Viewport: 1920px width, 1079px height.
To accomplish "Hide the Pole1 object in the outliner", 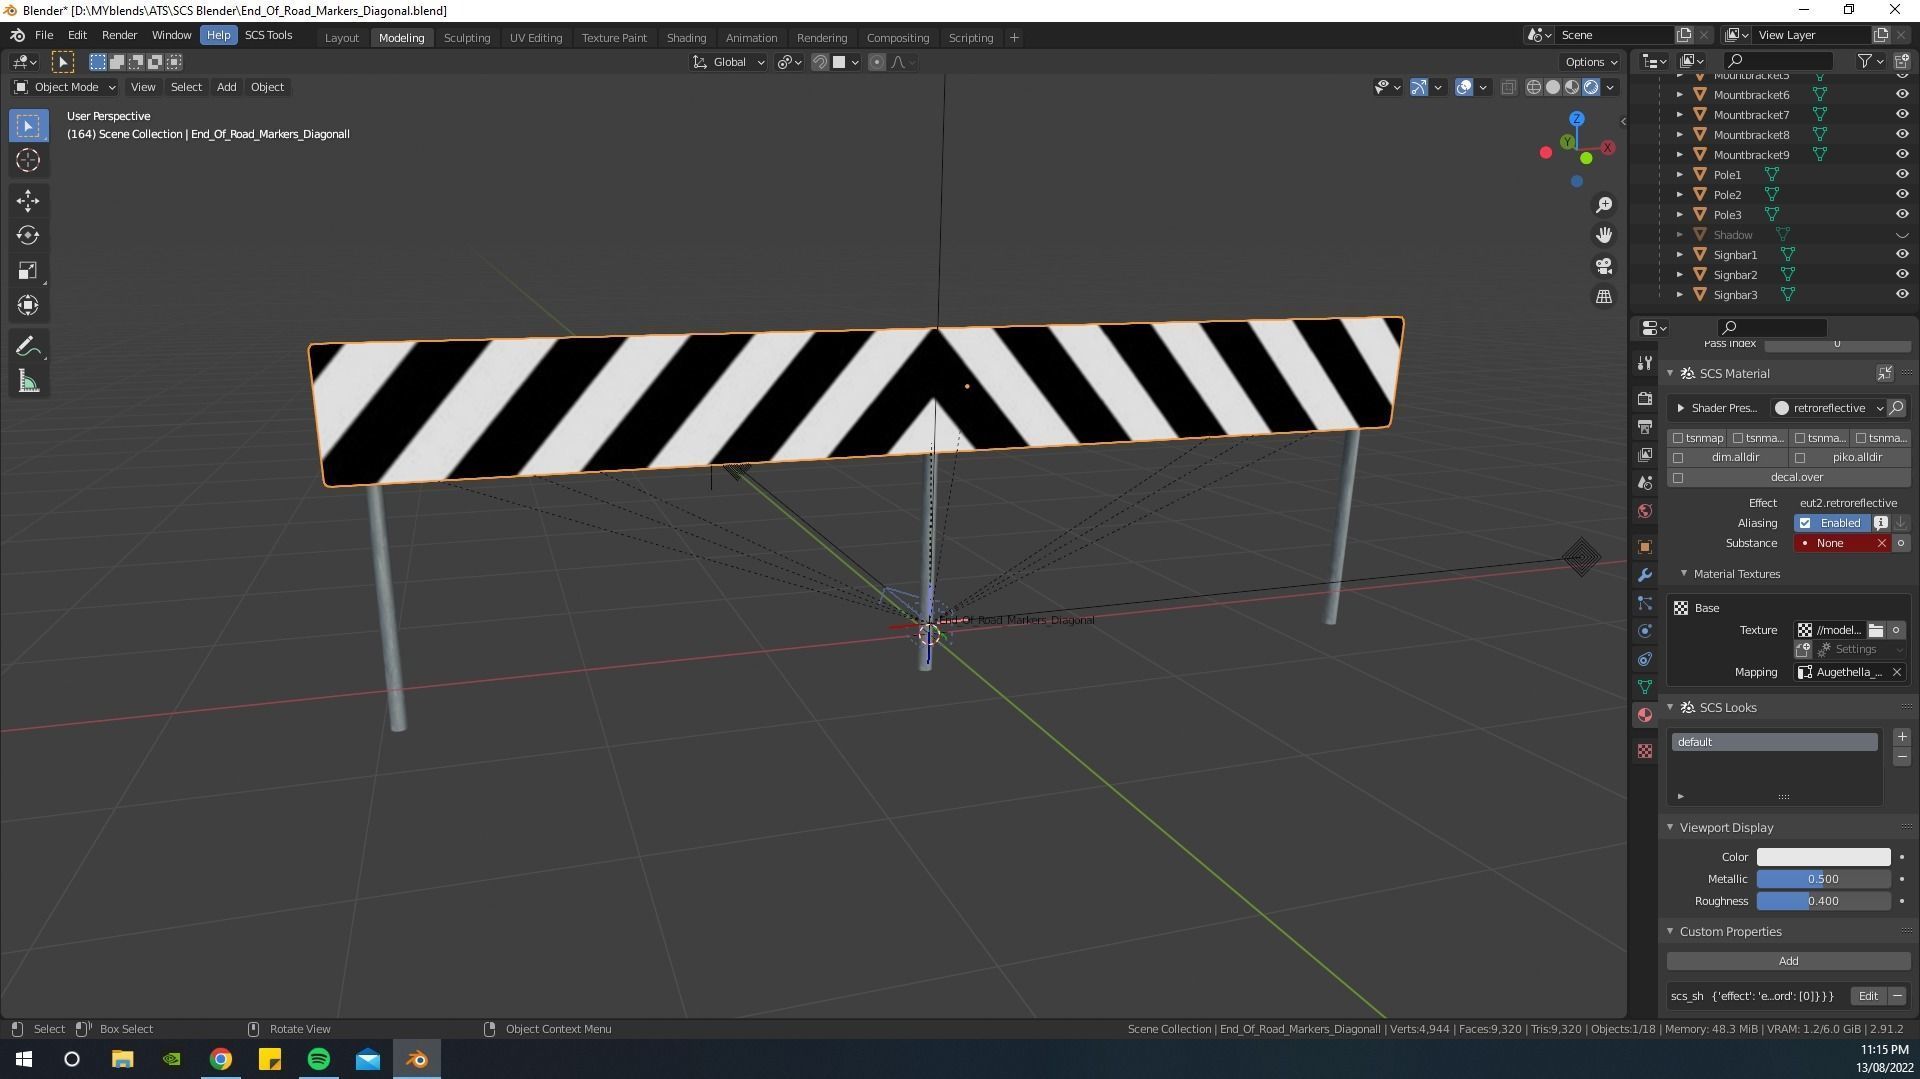I will tap(1902, 174).
